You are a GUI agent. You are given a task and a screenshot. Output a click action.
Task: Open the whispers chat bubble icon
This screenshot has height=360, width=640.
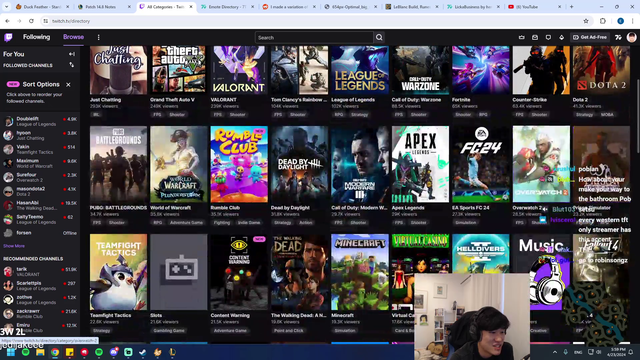click(548, 38)
